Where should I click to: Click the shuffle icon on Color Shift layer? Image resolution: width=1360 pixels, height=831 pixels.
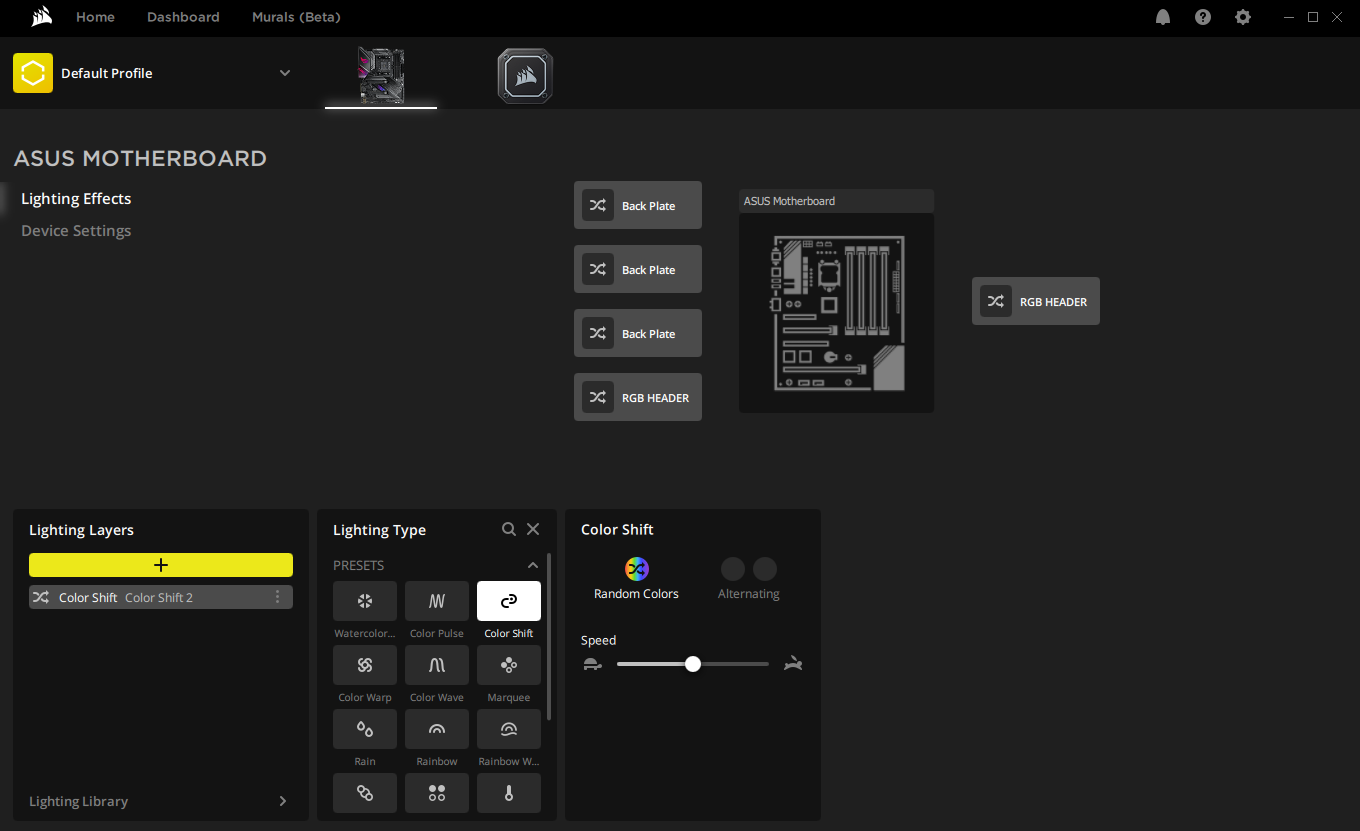(41, 597)
